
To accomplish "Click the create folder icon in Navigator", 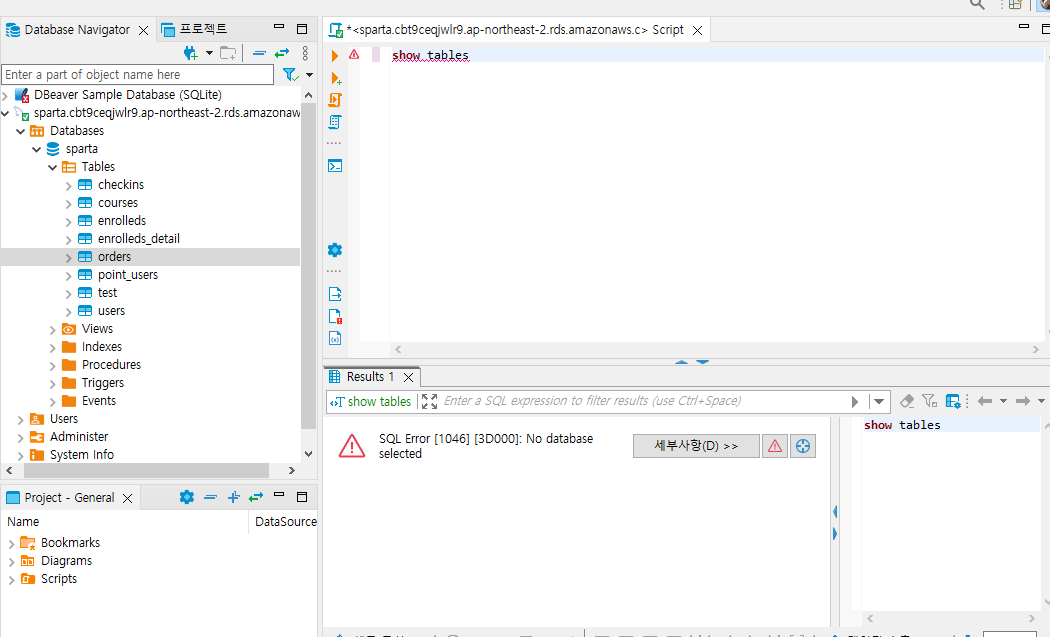I will pos(228,53).
